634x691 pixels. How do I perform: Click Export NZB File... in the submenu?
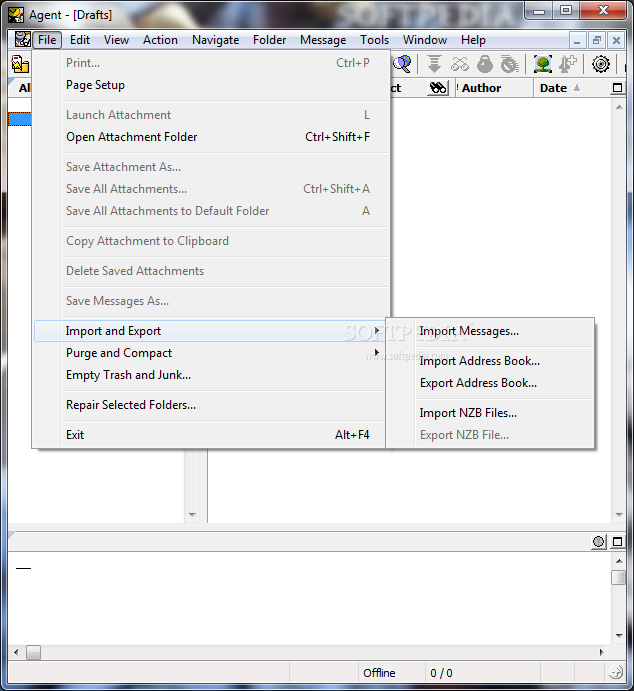coord(490,435)
